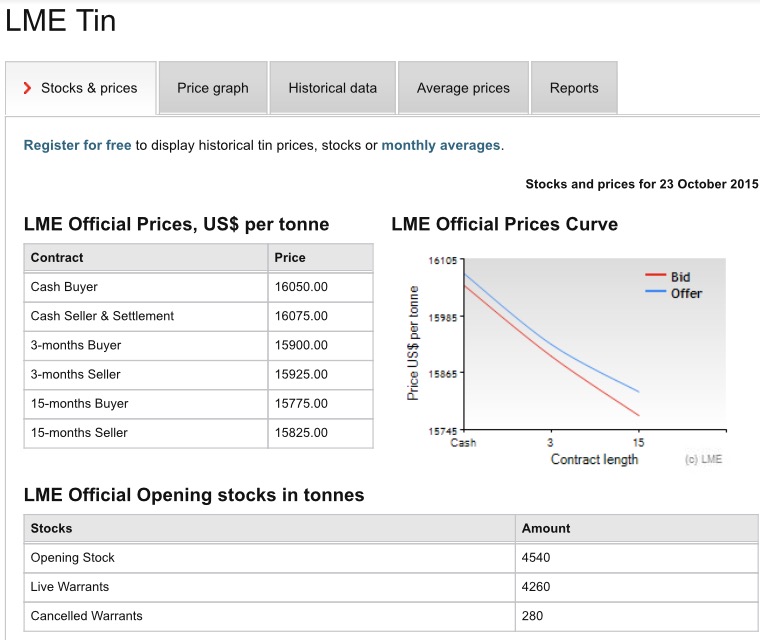
Task: Click the LME Official Prices heading
Action: click(x=176, y=224)
